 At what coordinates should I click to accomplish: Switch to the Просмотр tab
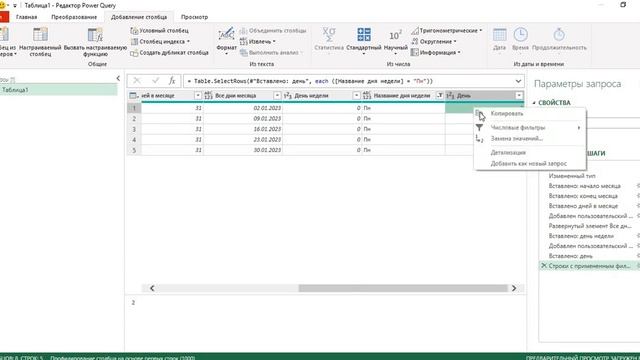tap(194, 17)
